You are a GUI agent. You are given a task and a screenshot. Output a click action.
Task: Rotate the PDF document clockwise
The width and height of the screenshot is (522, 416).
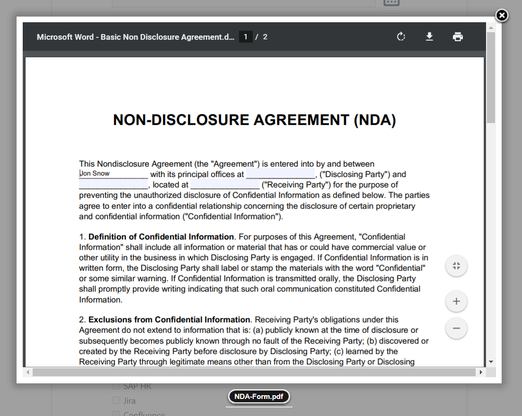401,37
